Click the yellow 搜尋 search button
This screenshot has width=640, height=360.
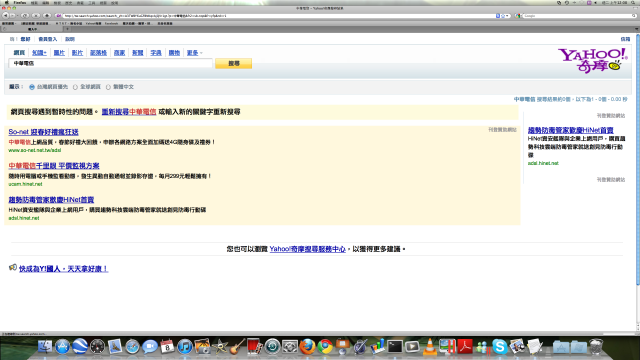point(233,63)
